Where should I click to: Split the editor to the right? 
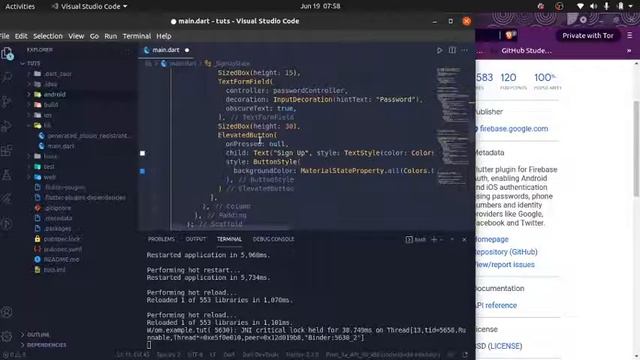pyautogui.click(x=452, y=50)
